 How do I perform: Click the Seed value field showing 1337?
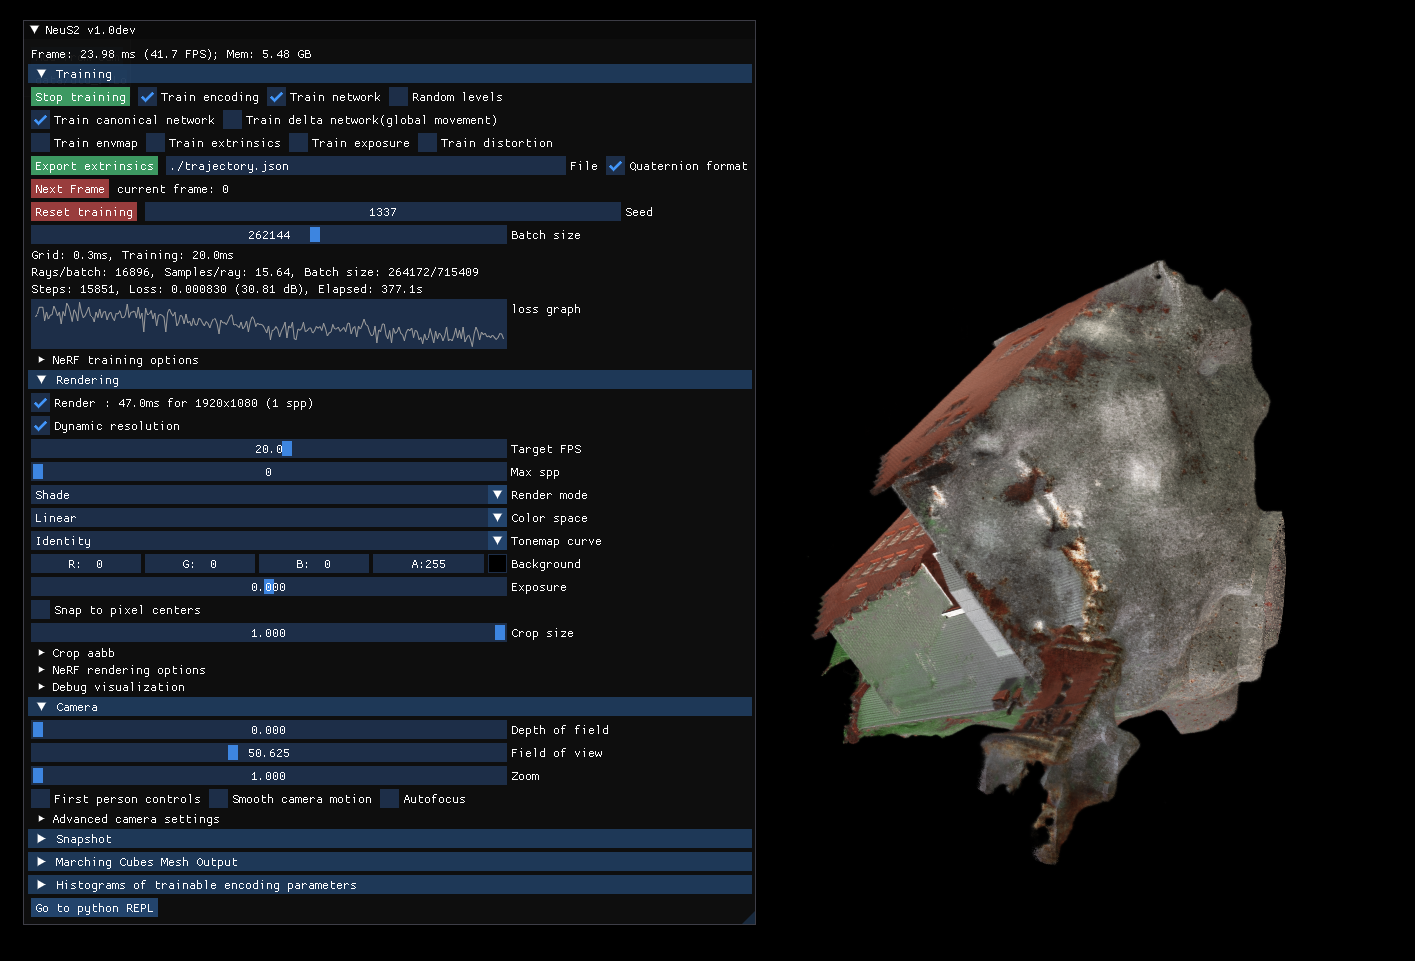[x=381, y=211]
